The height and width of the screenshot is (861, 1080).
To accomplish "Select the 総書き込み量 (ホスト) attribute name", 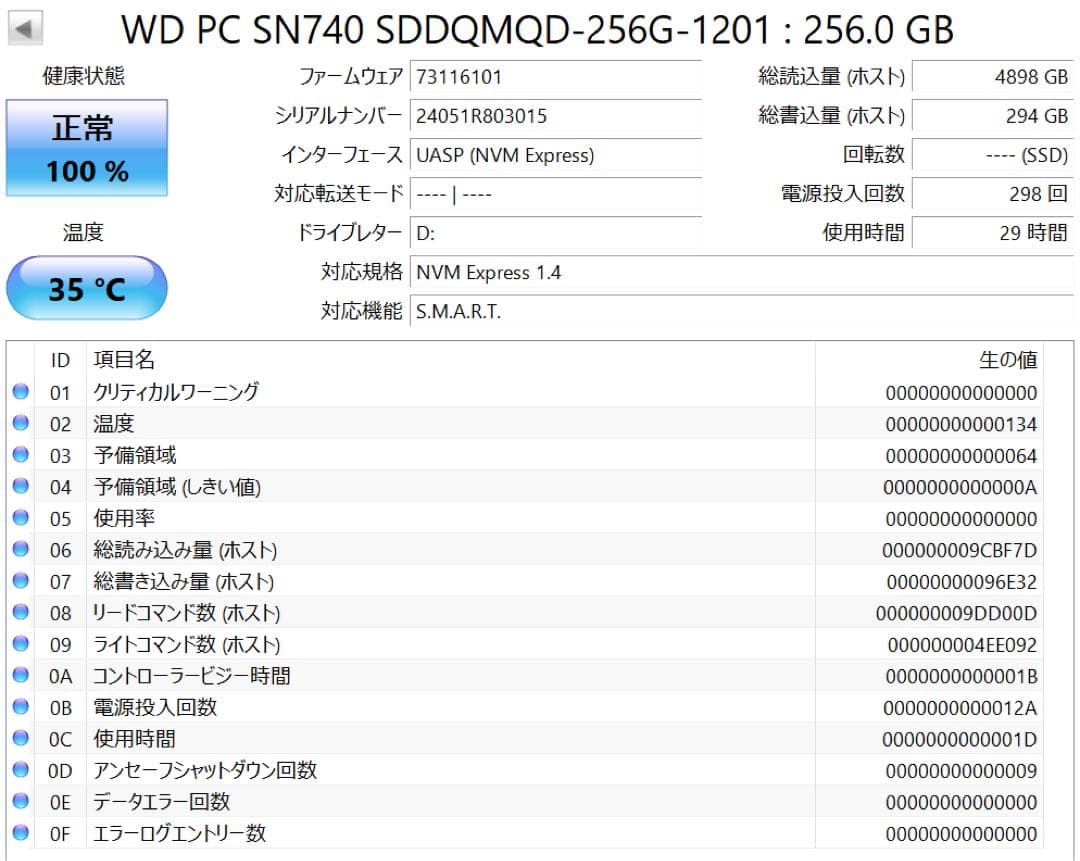I will click(x=184, y=581).
